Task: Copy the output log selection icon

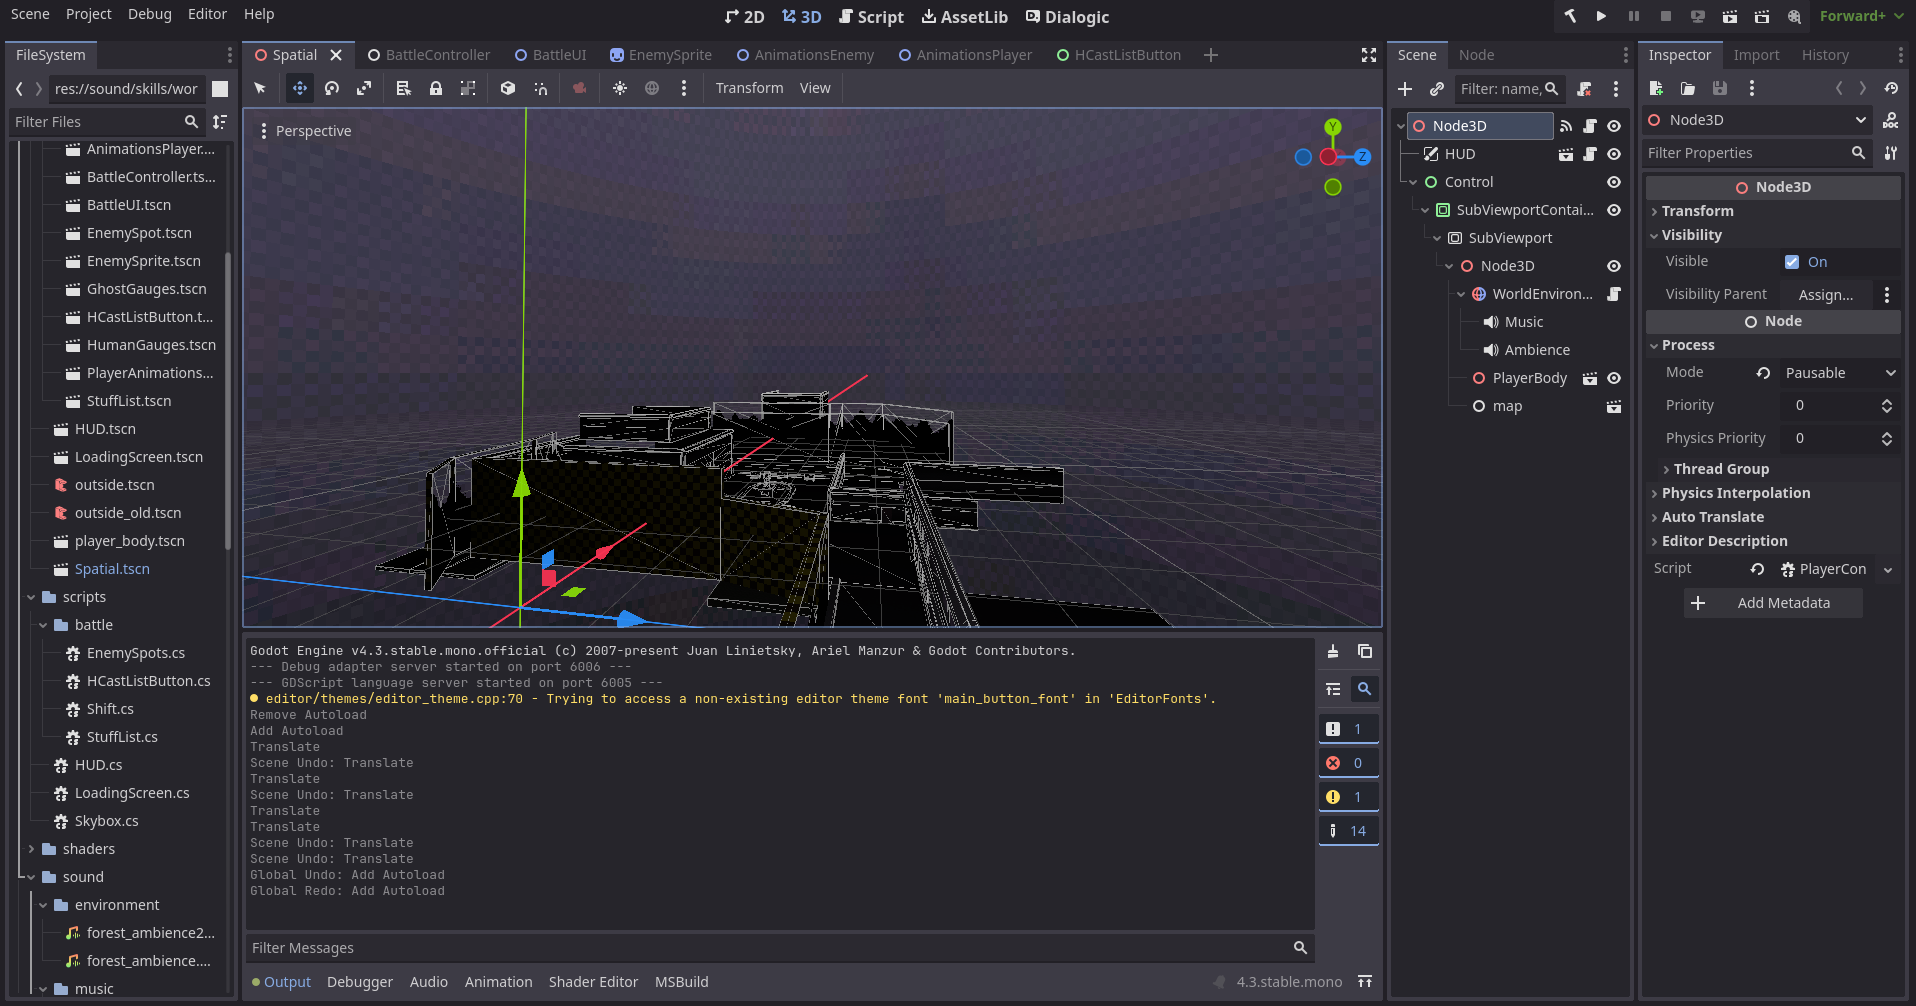Action: 1365,651
